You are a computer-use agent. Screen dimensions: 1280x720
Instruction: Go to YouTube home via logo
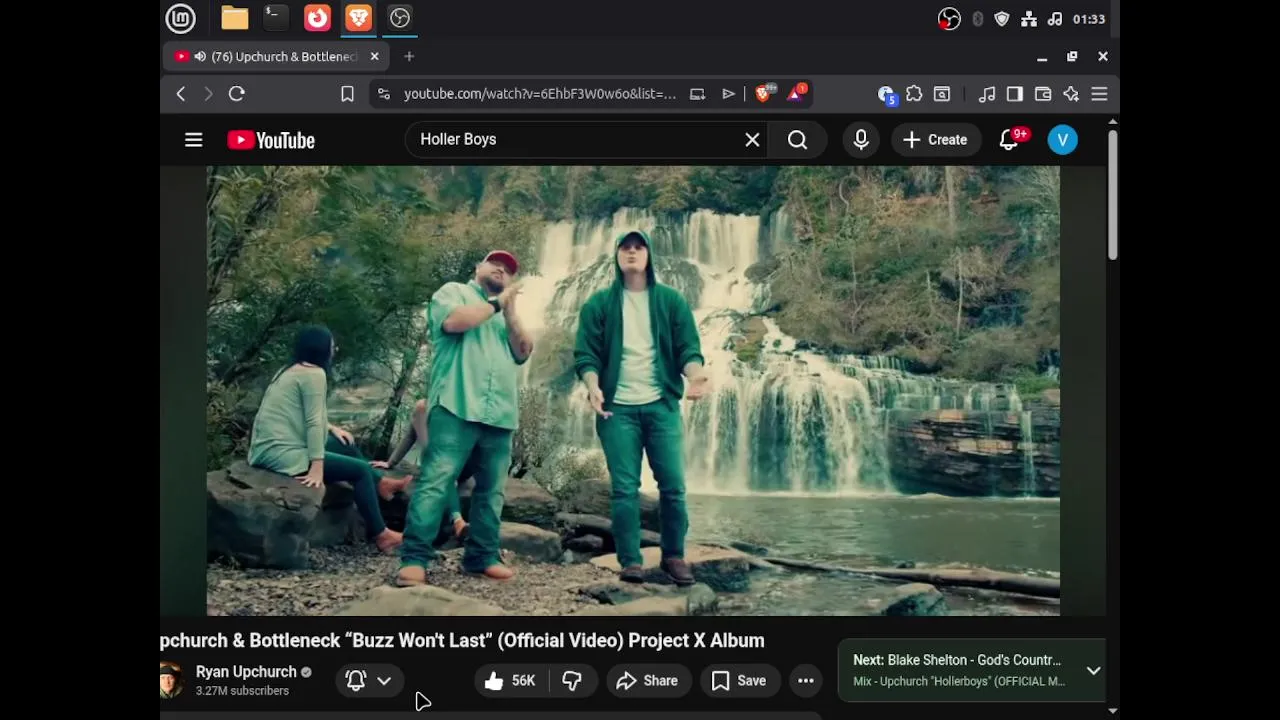coord(271,140)
